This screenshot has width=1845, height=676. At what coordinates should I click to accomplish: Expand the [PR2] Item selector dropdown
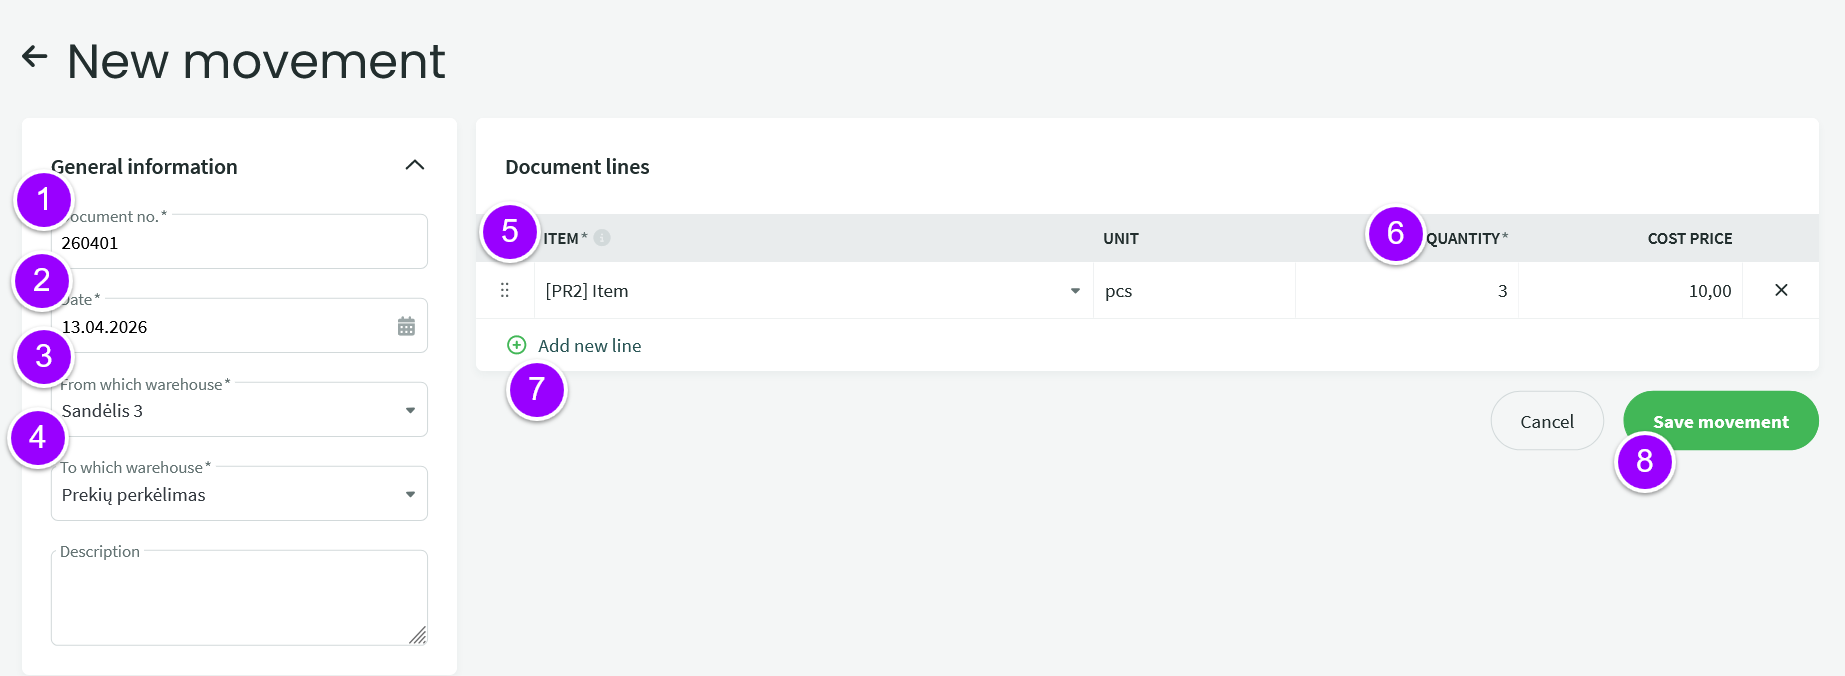point(1075,291)
